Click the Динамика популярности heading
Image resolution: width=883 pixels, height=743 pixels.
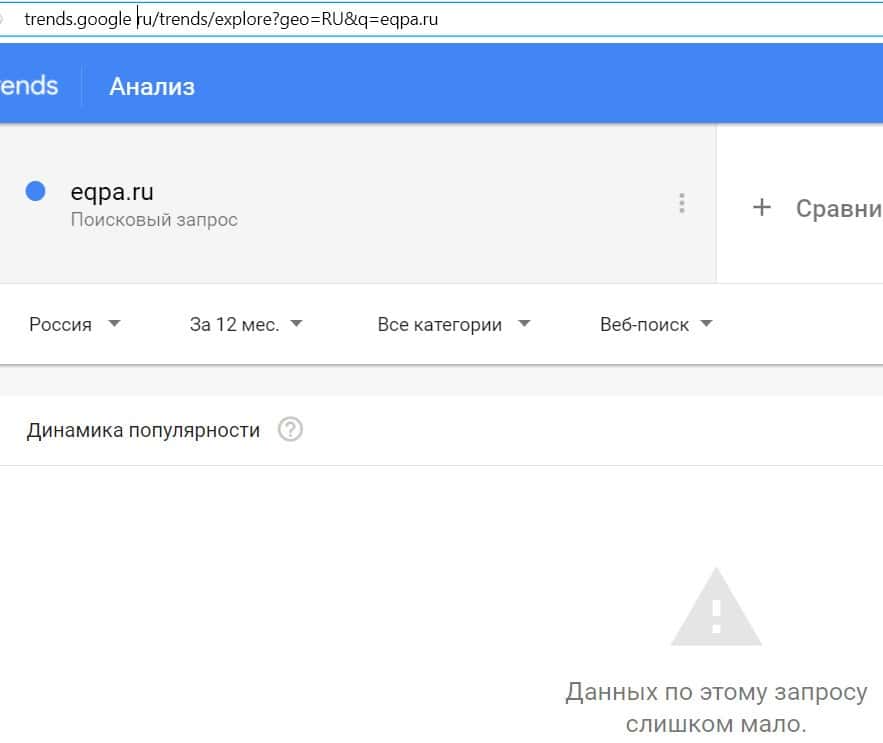coord(143,430)
